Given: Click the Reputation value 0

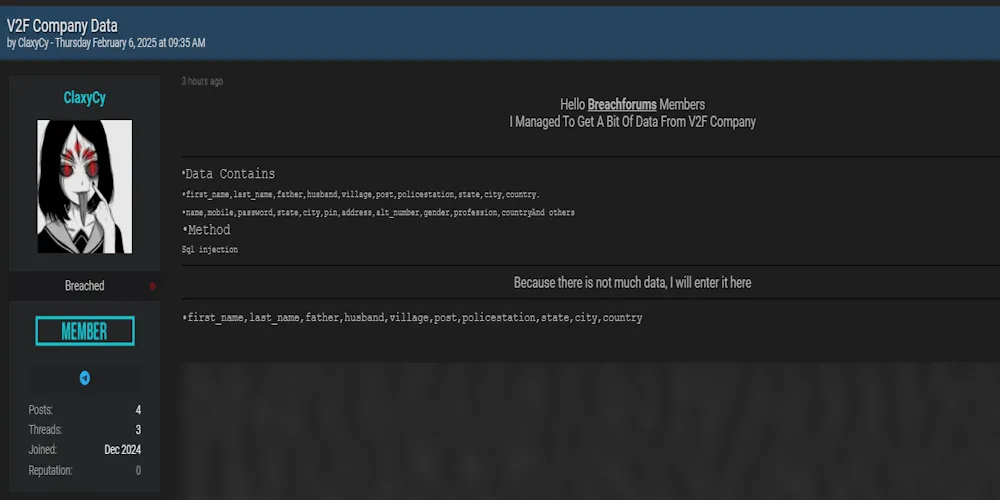Looking at the screenshot, I should tap(138, 471).
